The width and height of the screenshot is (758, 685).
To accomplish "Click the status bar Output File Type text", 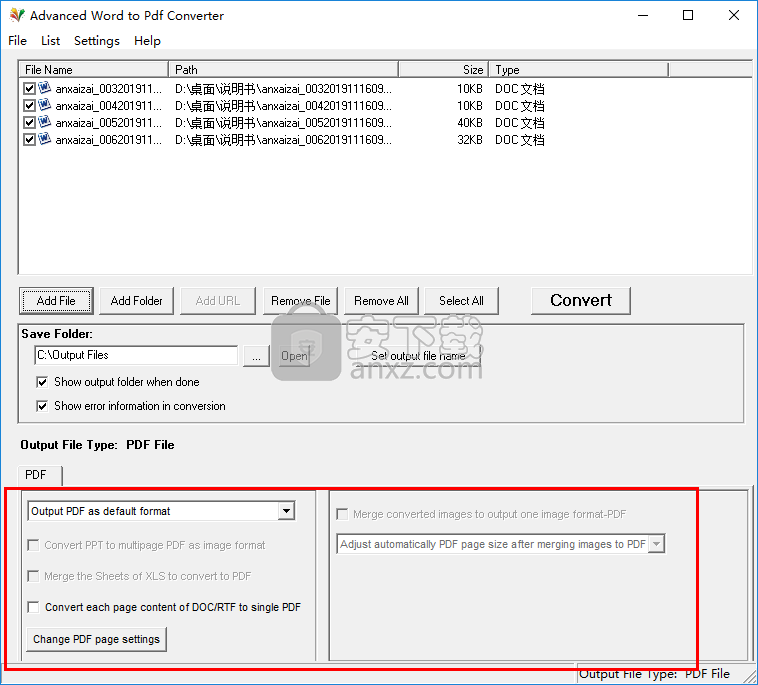I will 654,673.
